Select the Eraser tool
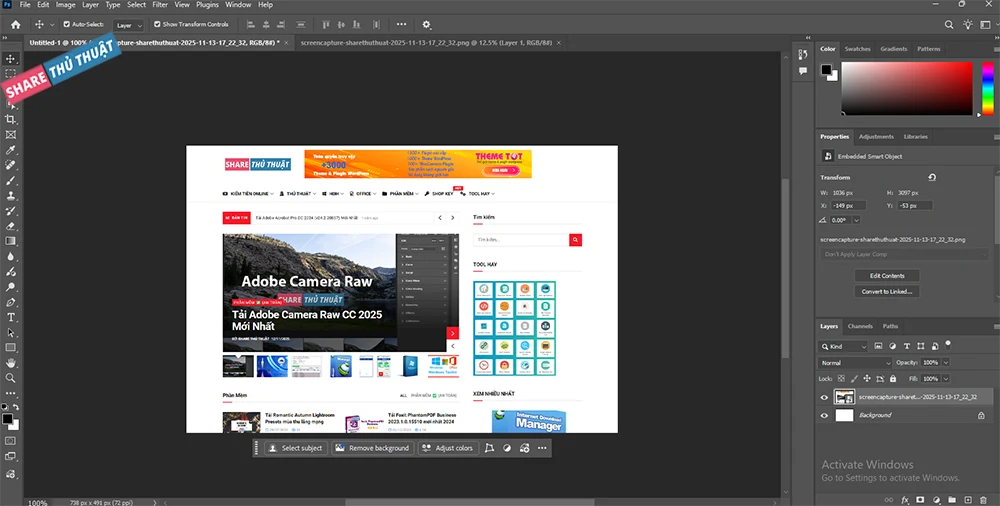The image size is (1000, 506). tap(10, 226)
